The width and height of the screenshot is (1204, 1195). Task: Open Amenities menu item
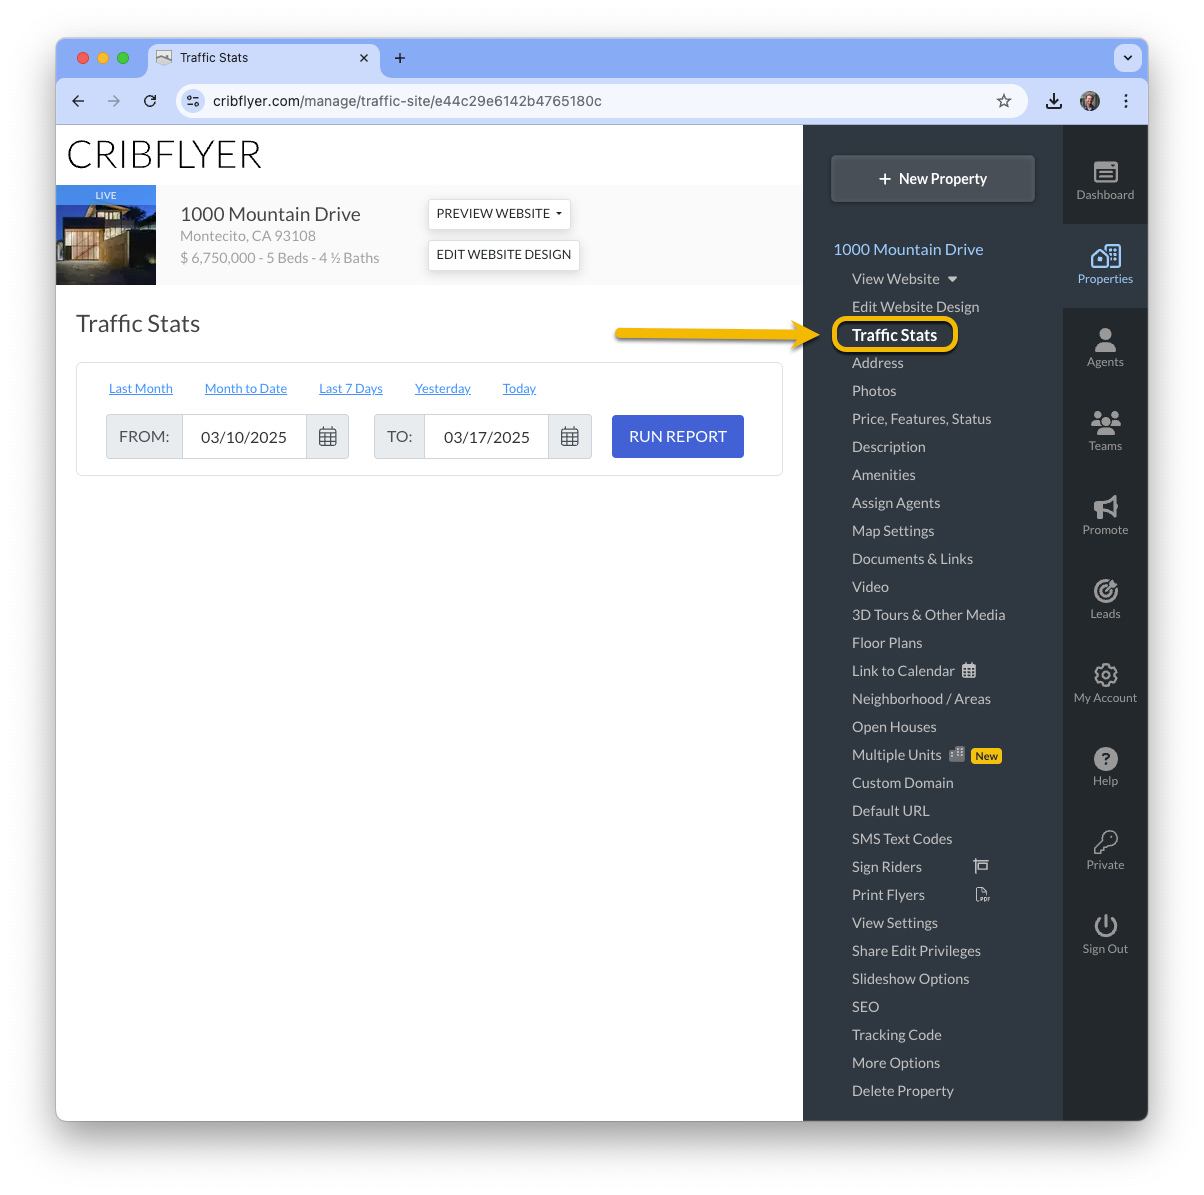click(884, 475)
